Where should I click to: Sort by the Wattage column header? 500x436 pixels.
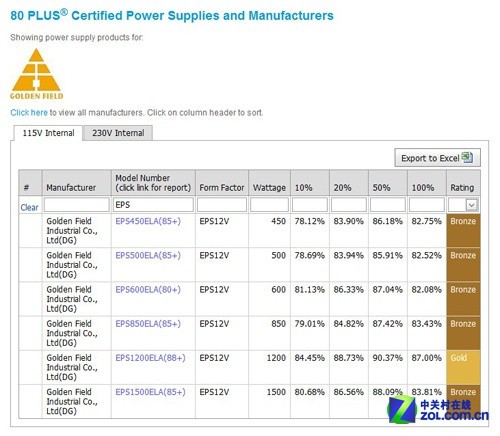(x=269, y=183)
